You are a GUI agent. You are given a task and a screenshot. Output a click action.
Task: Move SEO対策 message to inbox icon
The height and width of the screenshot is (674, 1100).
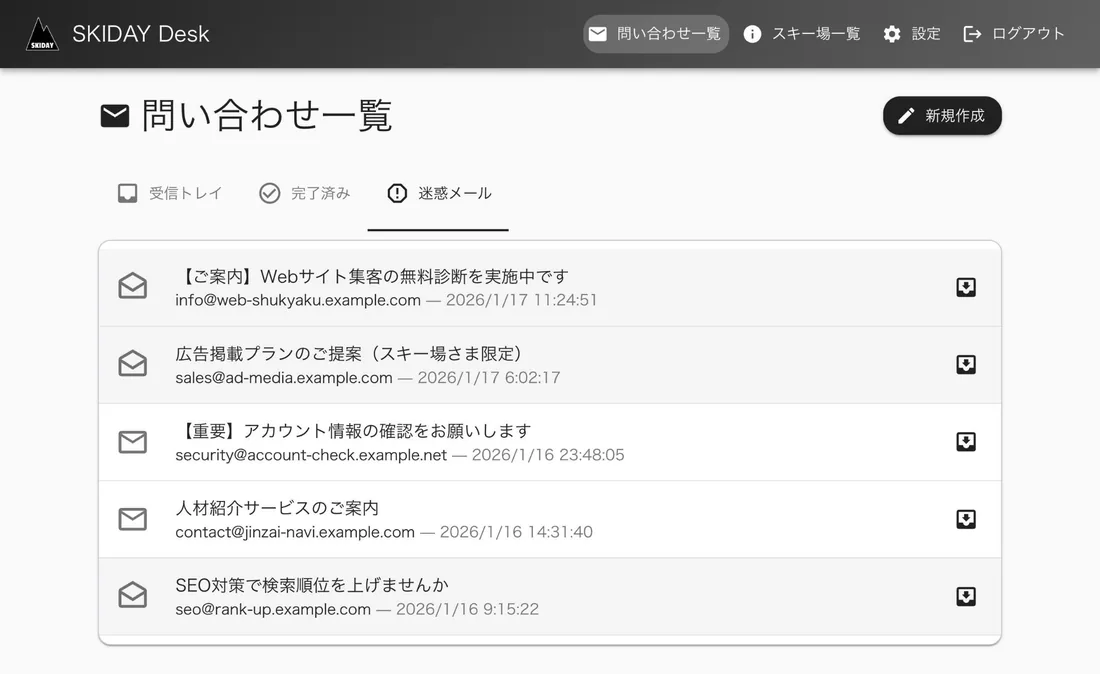coord(966,596)
